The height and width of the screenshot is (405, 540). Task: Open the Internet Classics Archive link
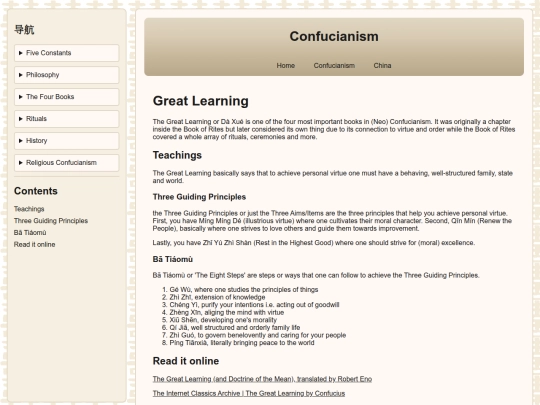249,393
